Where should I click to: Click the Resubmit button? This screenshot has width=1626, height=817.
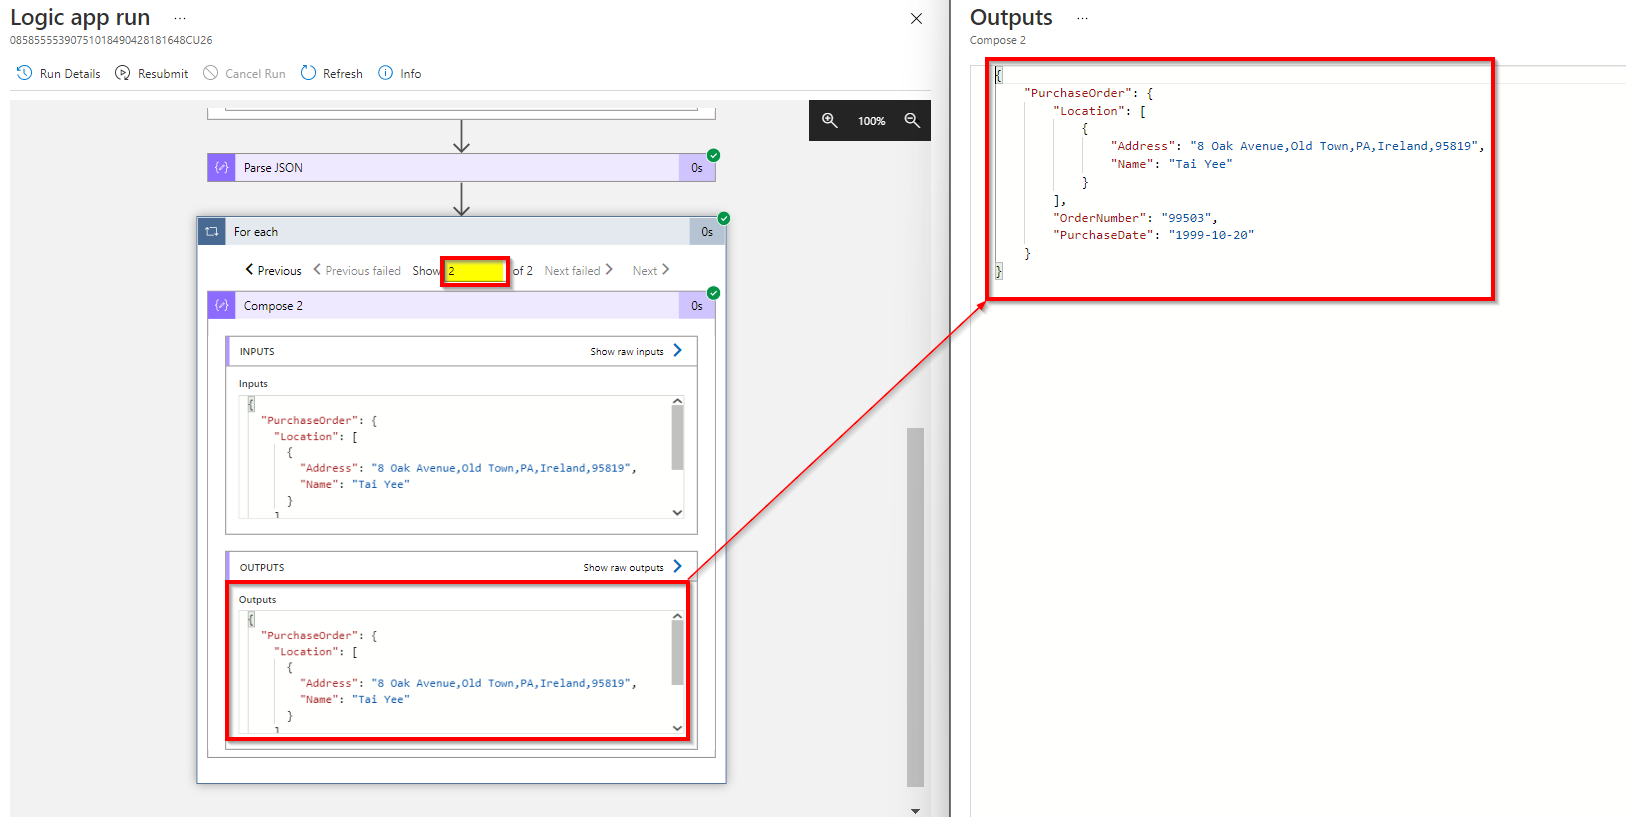pyautogui.click(x=152, y=73)
